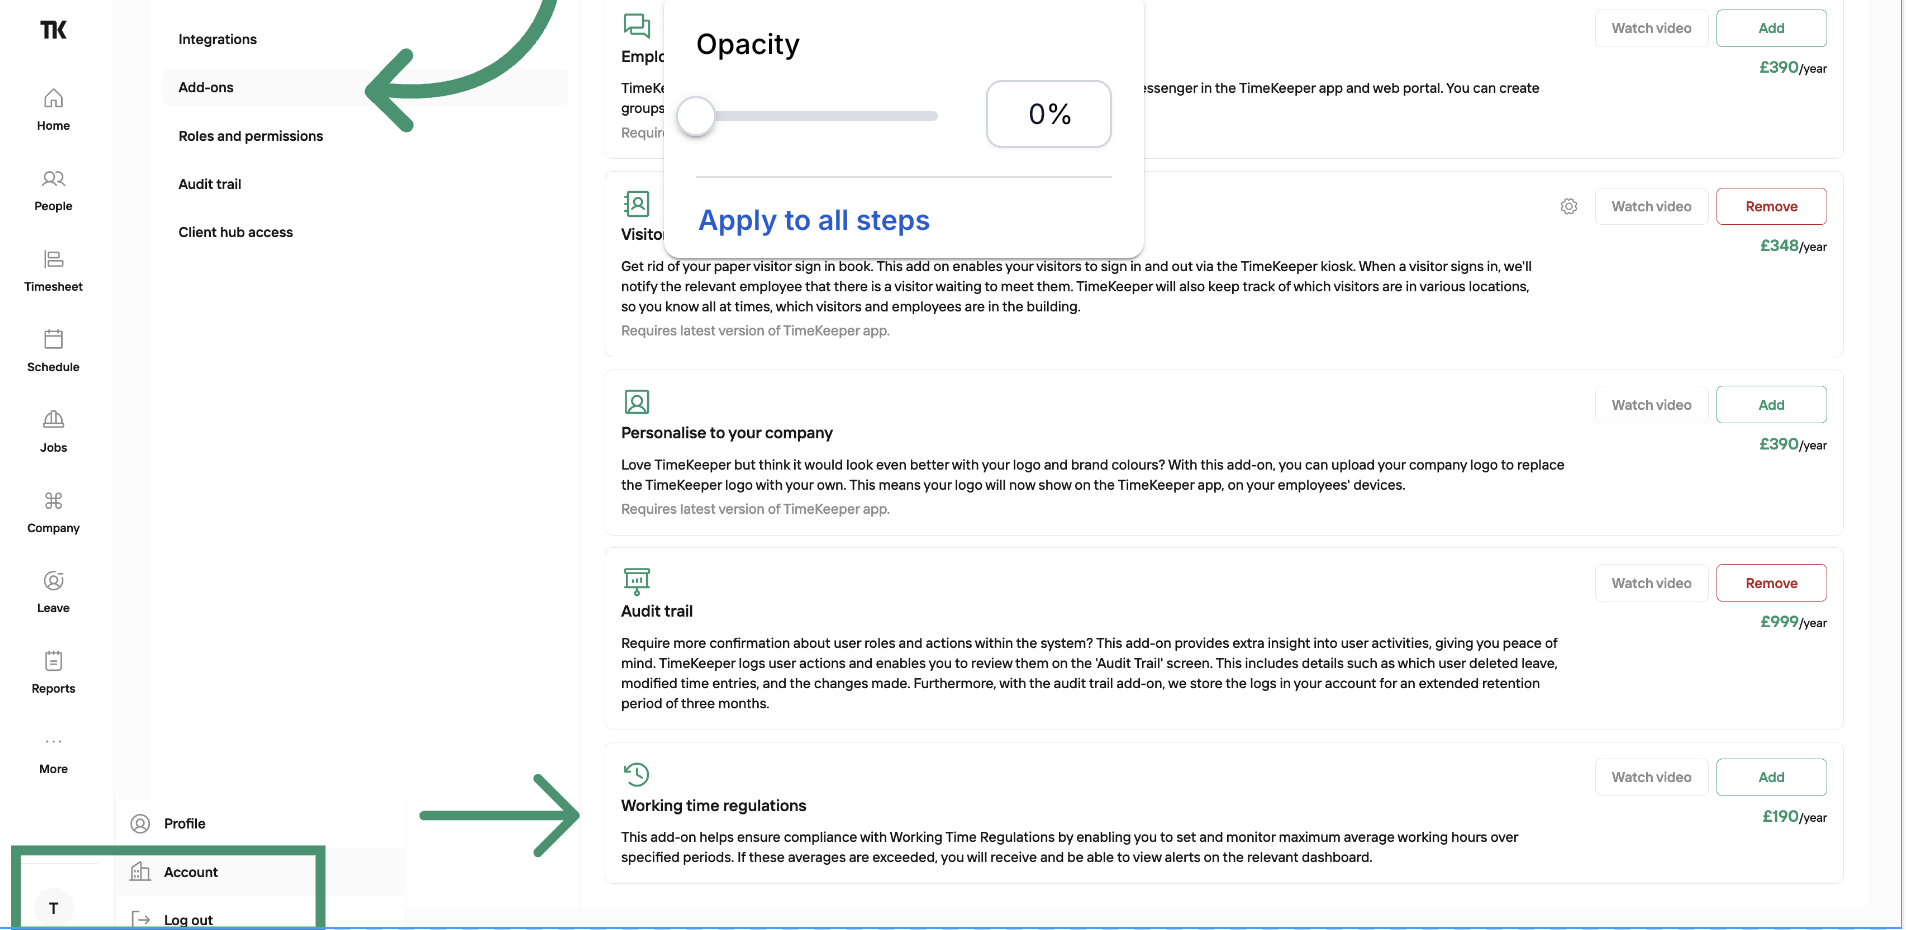
Task: Open Roles and permissions settings
Action: 251,136
